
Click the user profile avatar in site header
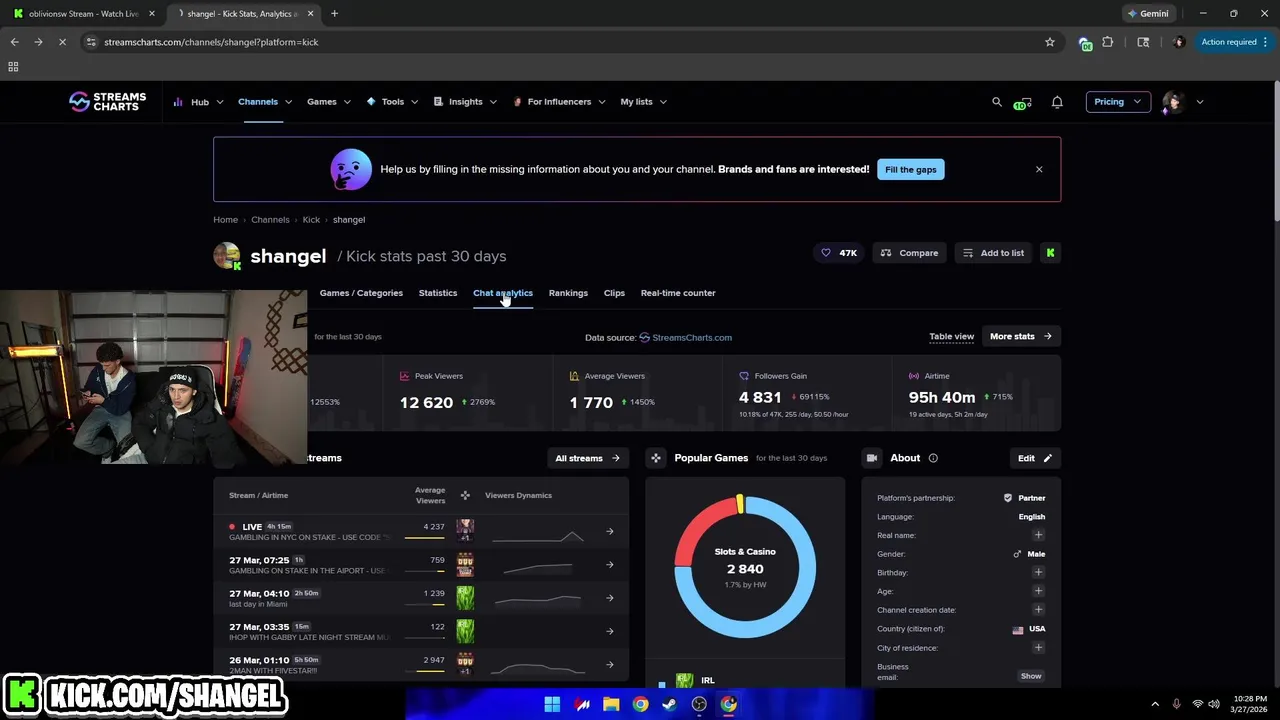click(1173, 102)
